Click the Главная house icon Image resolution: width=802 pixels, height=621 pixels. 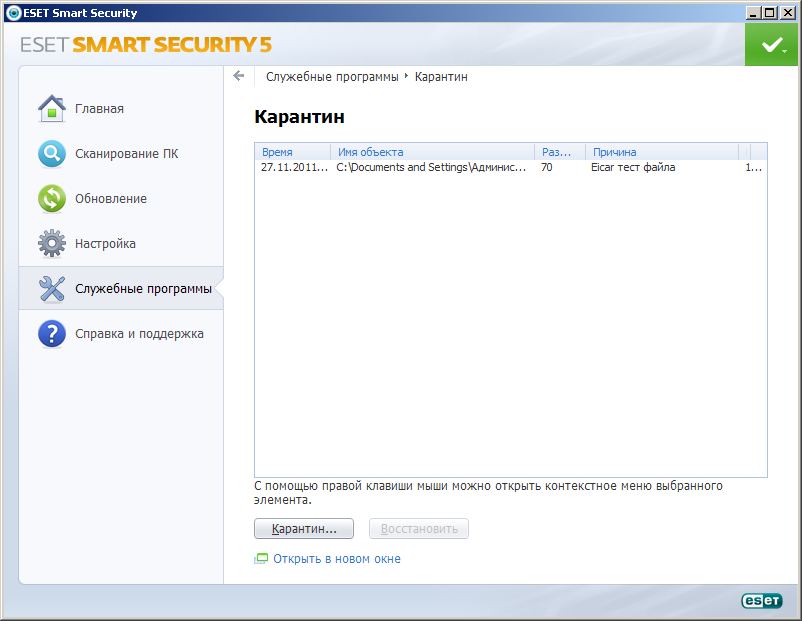[x=52, y=108]
